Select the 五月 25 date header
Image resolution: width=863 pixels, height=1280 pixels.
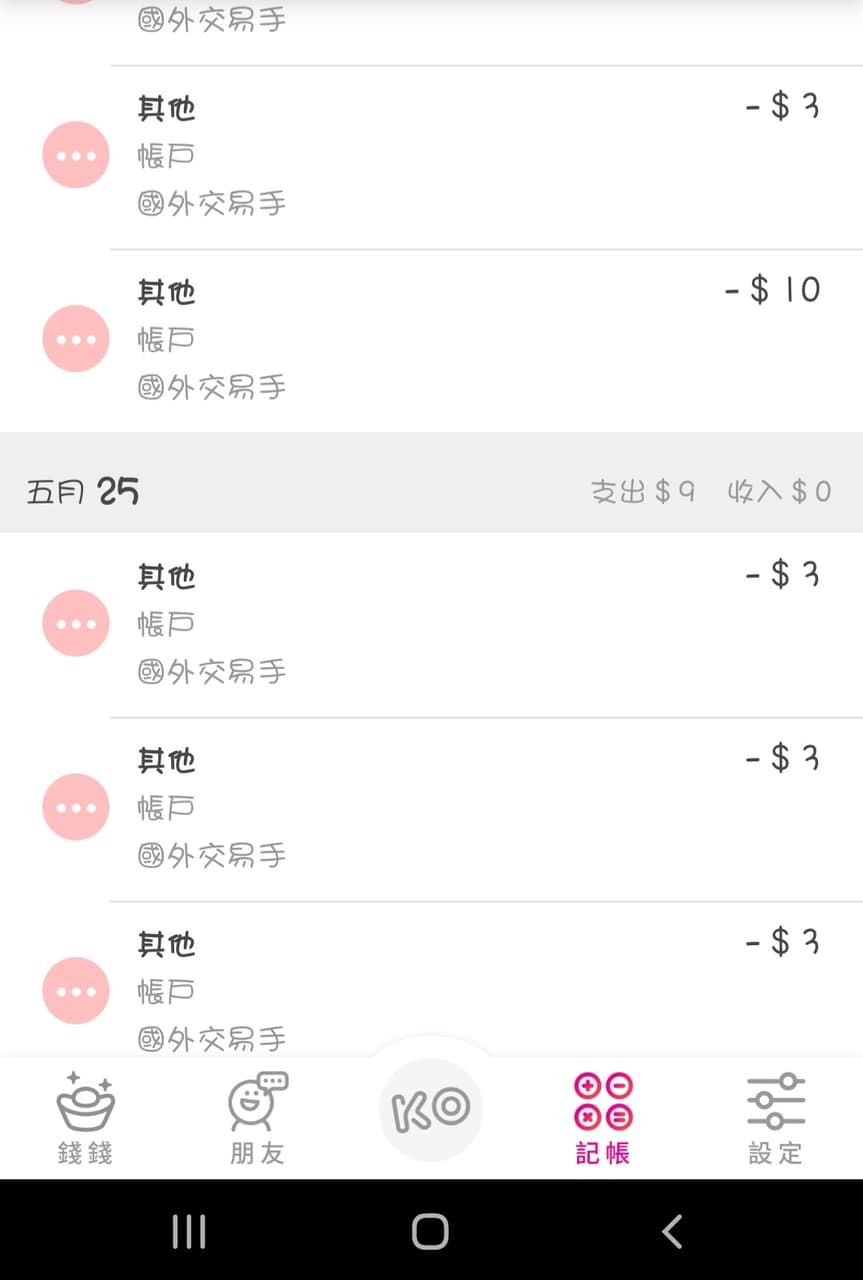tap(83, 491)
